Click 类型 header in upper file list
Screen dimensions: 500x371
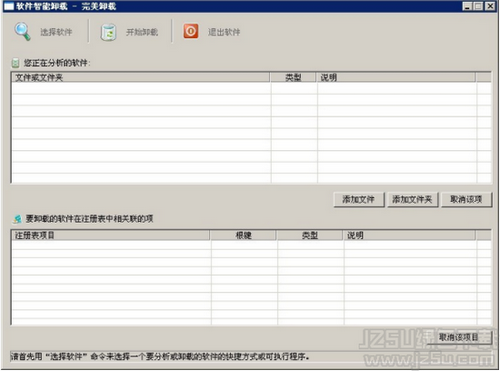click(x=293, y=78)
